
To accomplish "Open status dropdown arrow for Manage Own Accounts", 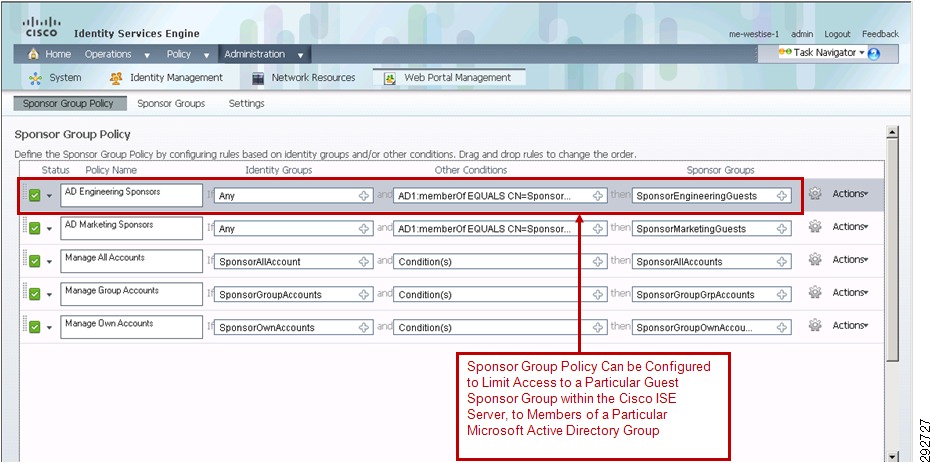I will point(49,327).
